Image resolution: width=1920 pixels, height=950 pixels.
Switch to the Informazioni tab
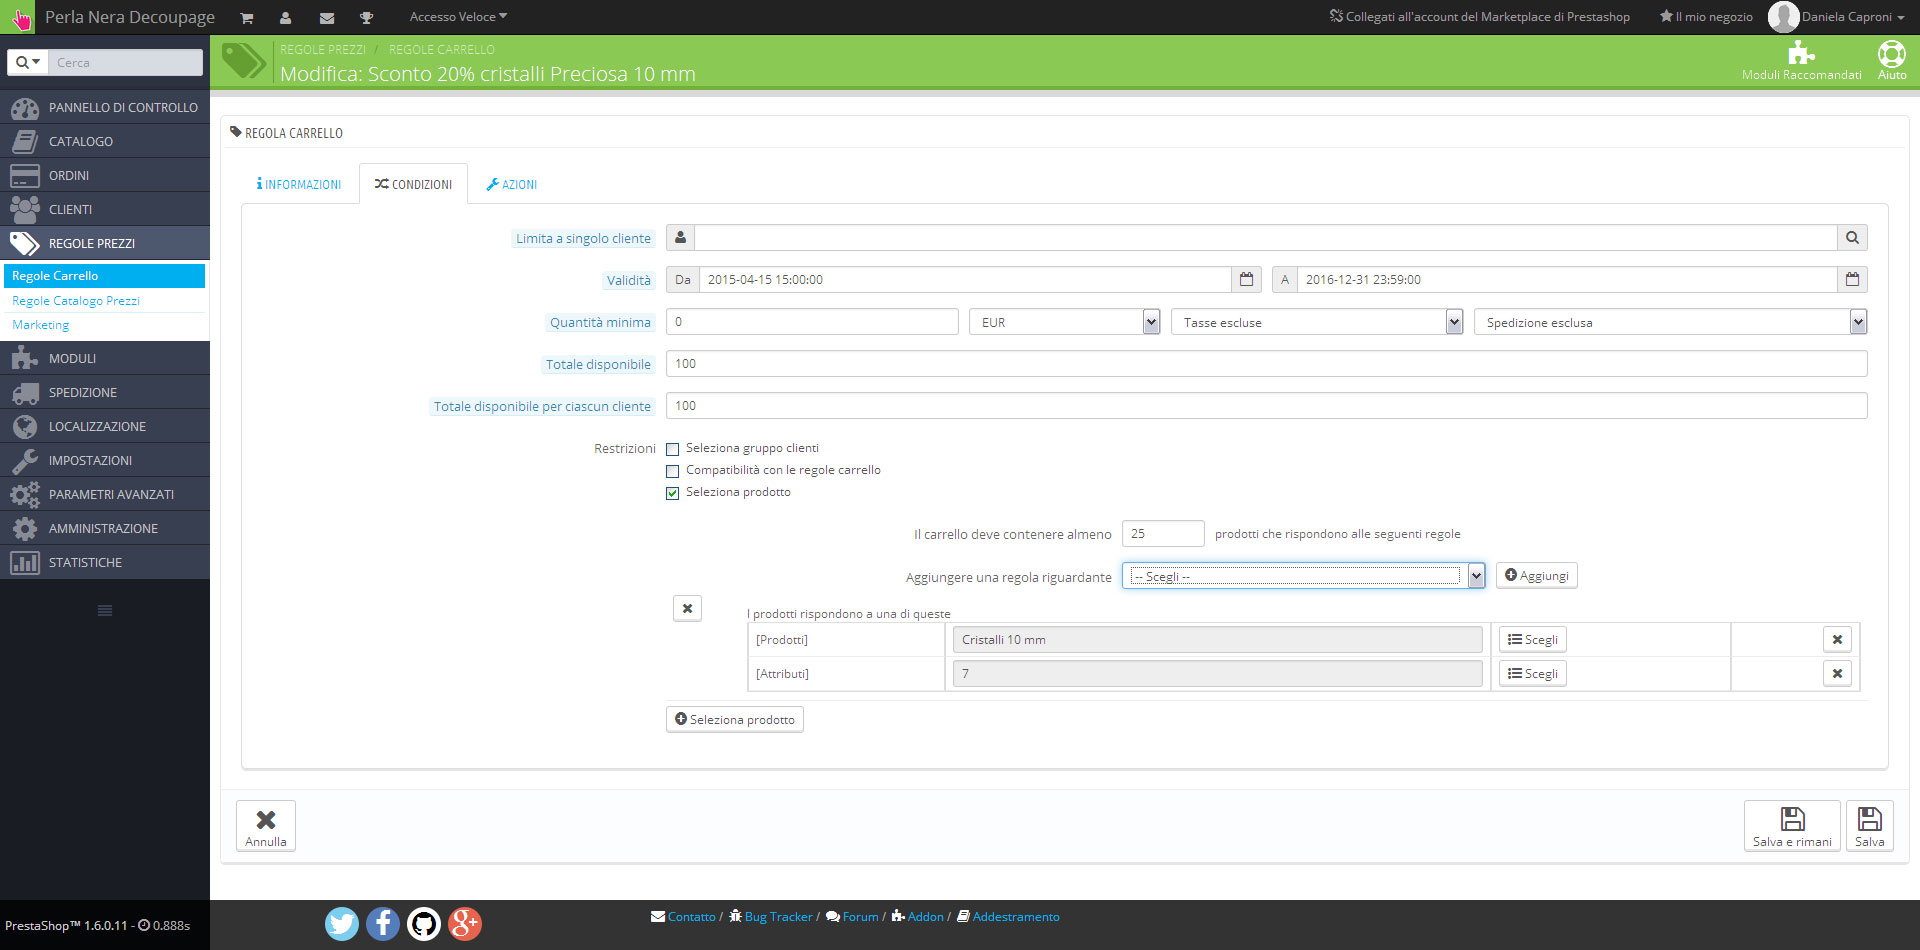(x=299, y=185)
